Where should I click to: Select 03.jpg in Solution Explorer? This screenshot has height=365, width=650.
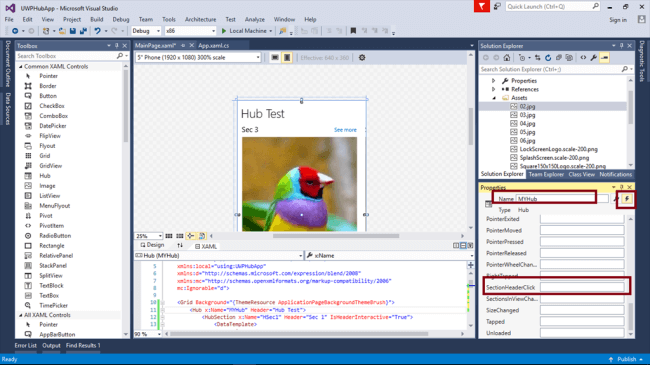tap(527, 115)
